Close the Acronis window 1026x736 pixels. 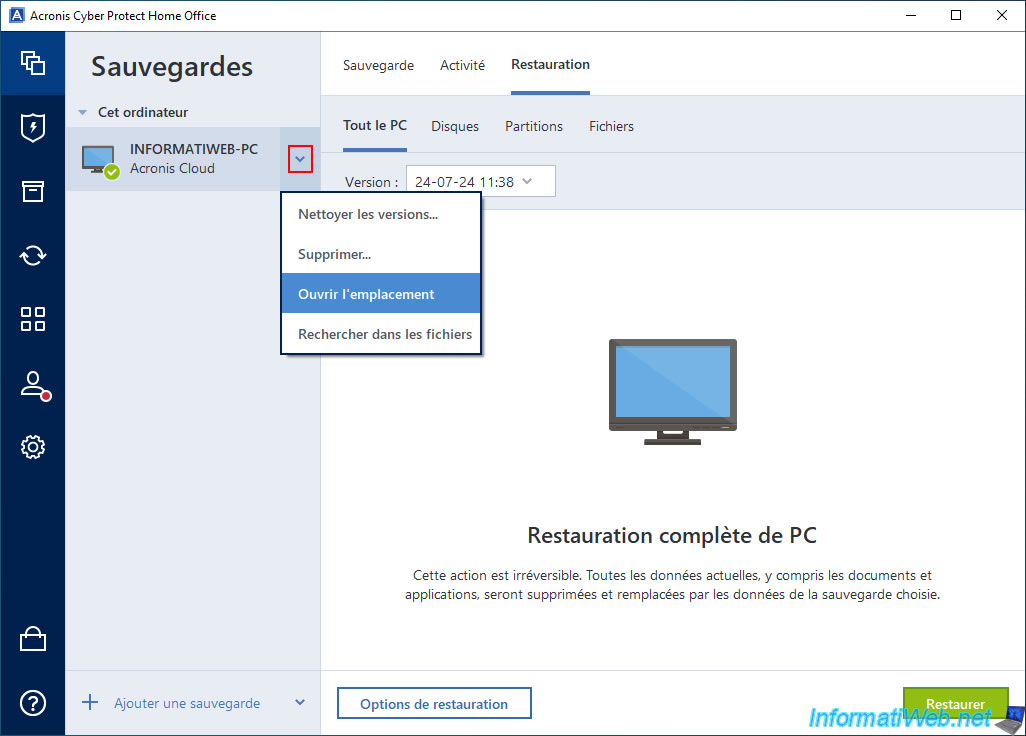coord(1002,15)
